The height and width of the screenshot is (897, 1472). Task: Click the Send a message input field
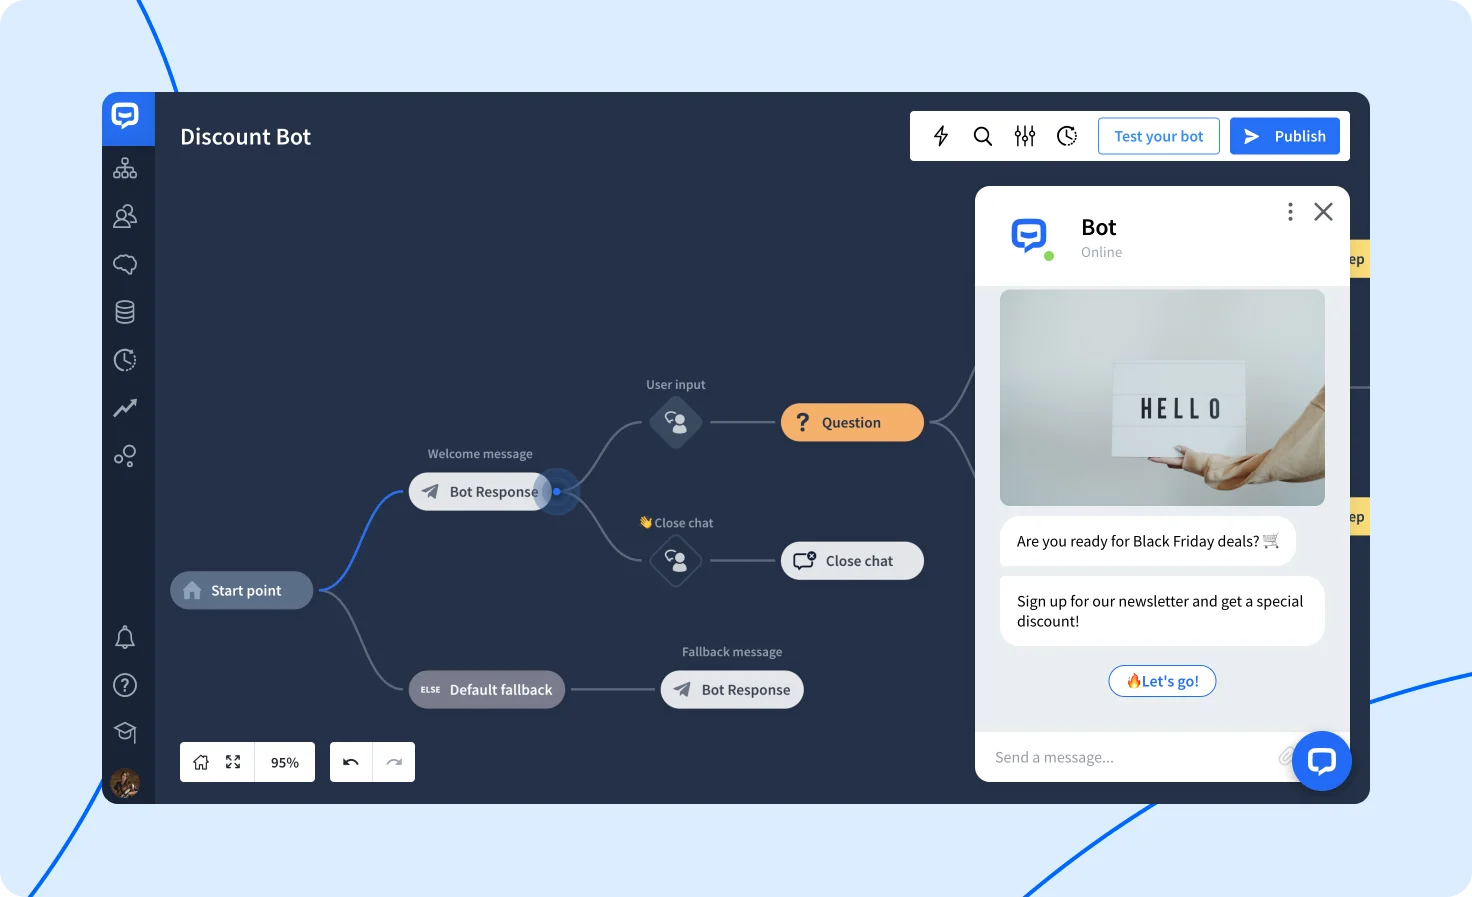pyautogui.click(x=1100, y=757)
